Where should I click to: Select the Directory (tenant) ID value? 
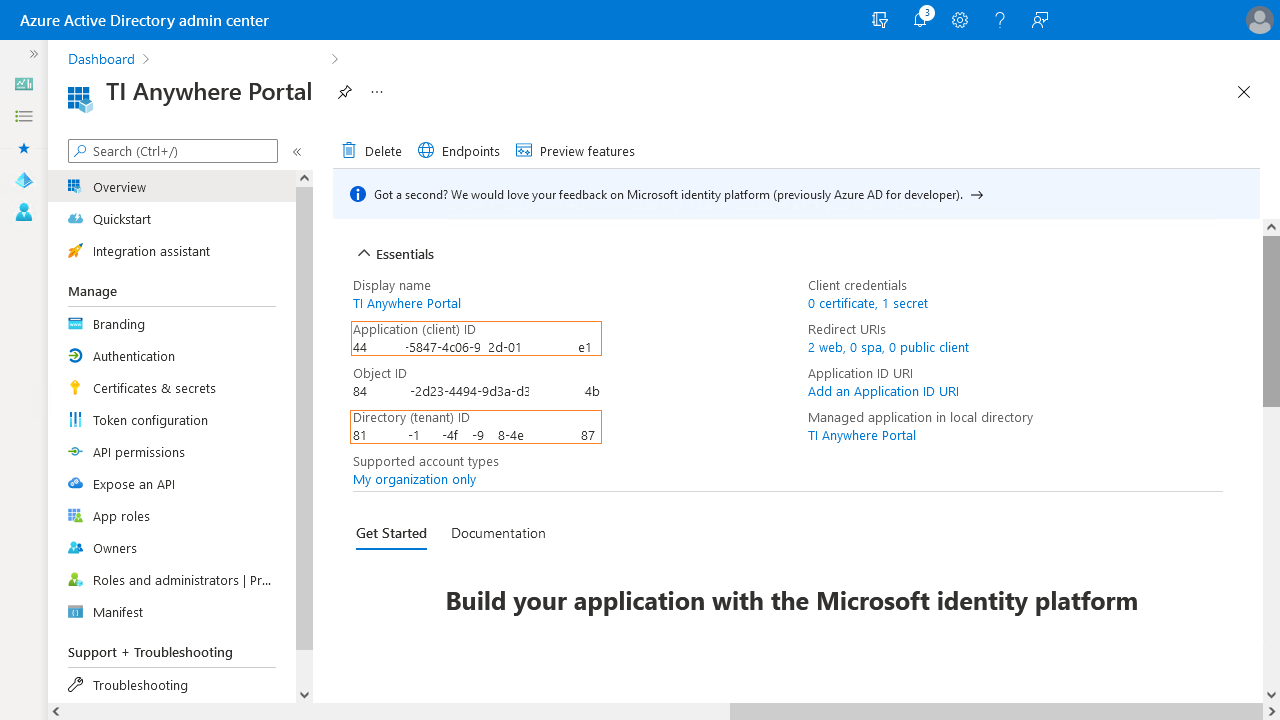[x=476, y=436]
